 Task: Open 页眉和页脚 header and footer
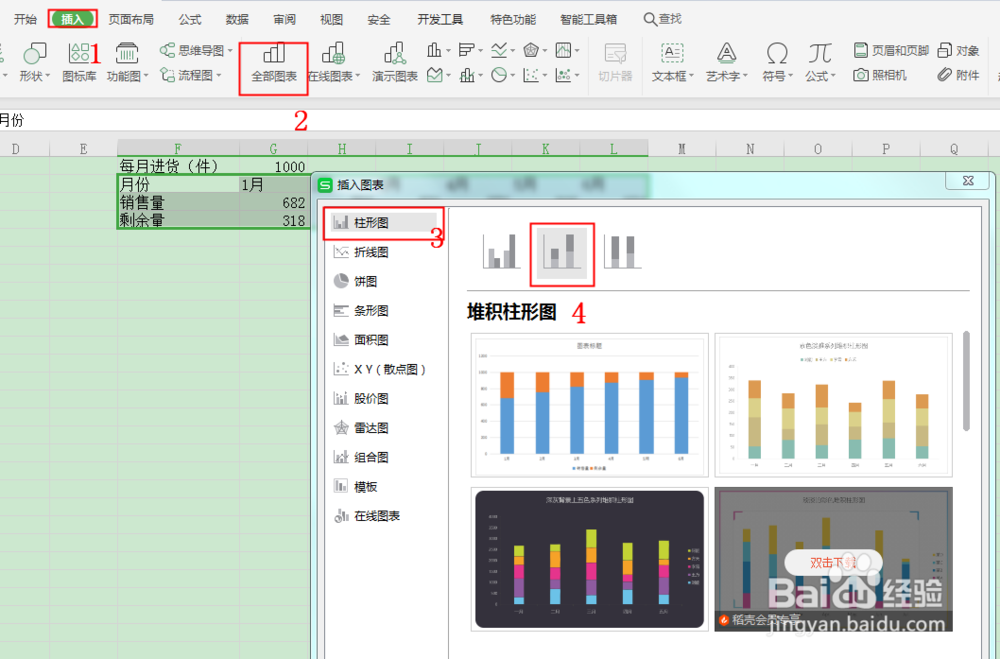[891, 50]
